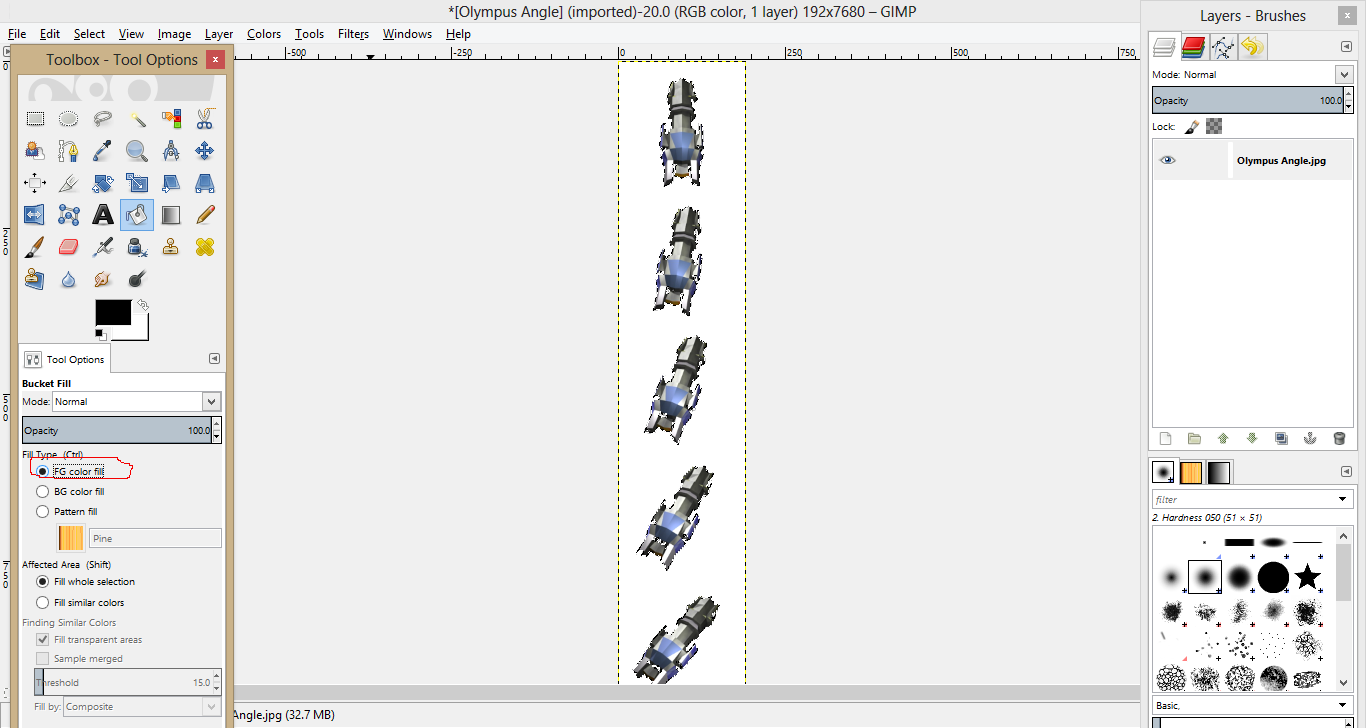Select the Eraser tool
This screenshot has width=1366, height=728.
(69, 247)
